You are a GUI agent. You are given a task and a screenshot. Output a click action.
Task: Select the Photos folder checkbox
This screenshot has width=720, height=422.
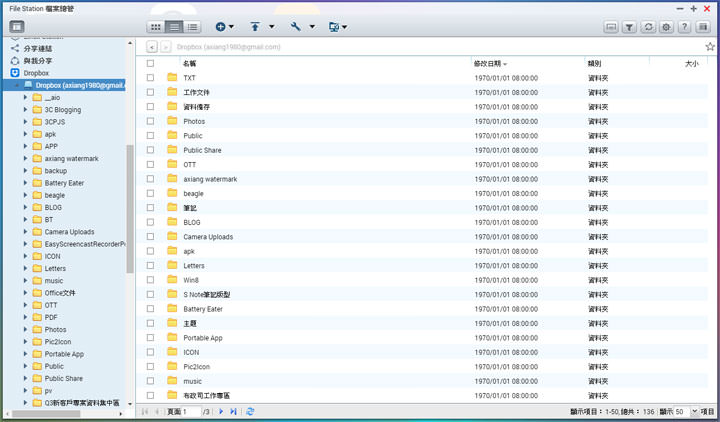tap(150, 121)
